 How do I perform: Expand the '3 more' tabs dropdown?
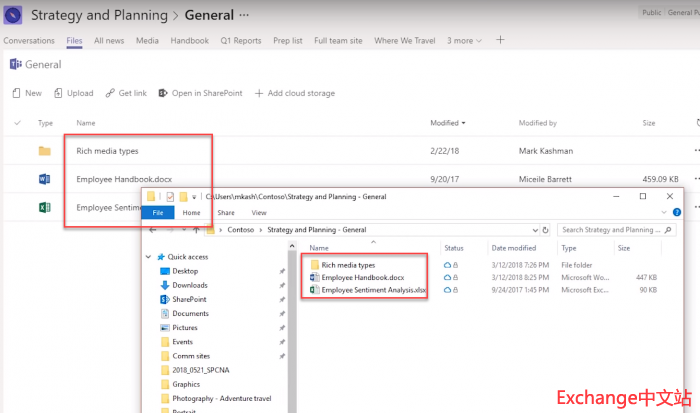[464, 41]
